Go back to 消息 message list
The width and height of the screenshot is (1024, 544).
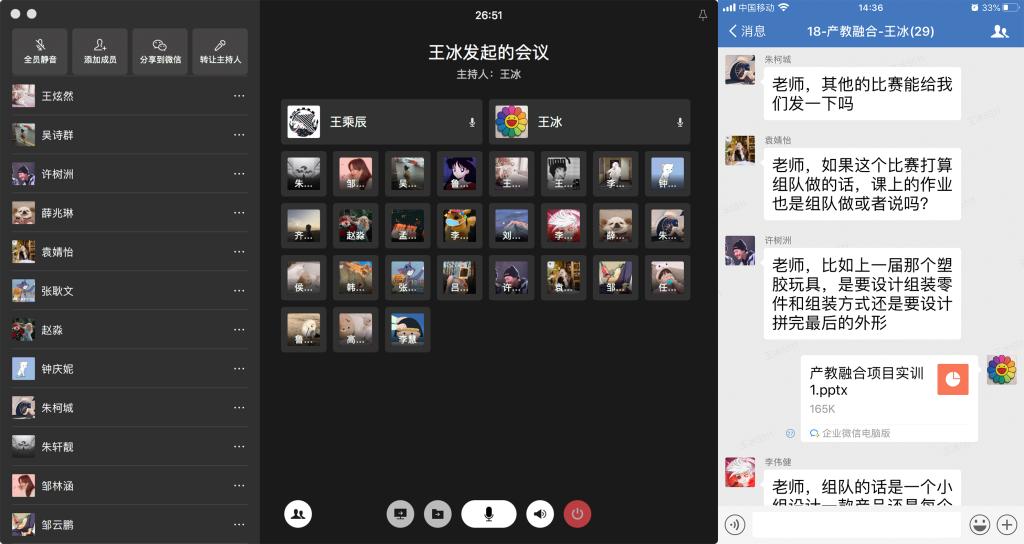tap(747, 31)
